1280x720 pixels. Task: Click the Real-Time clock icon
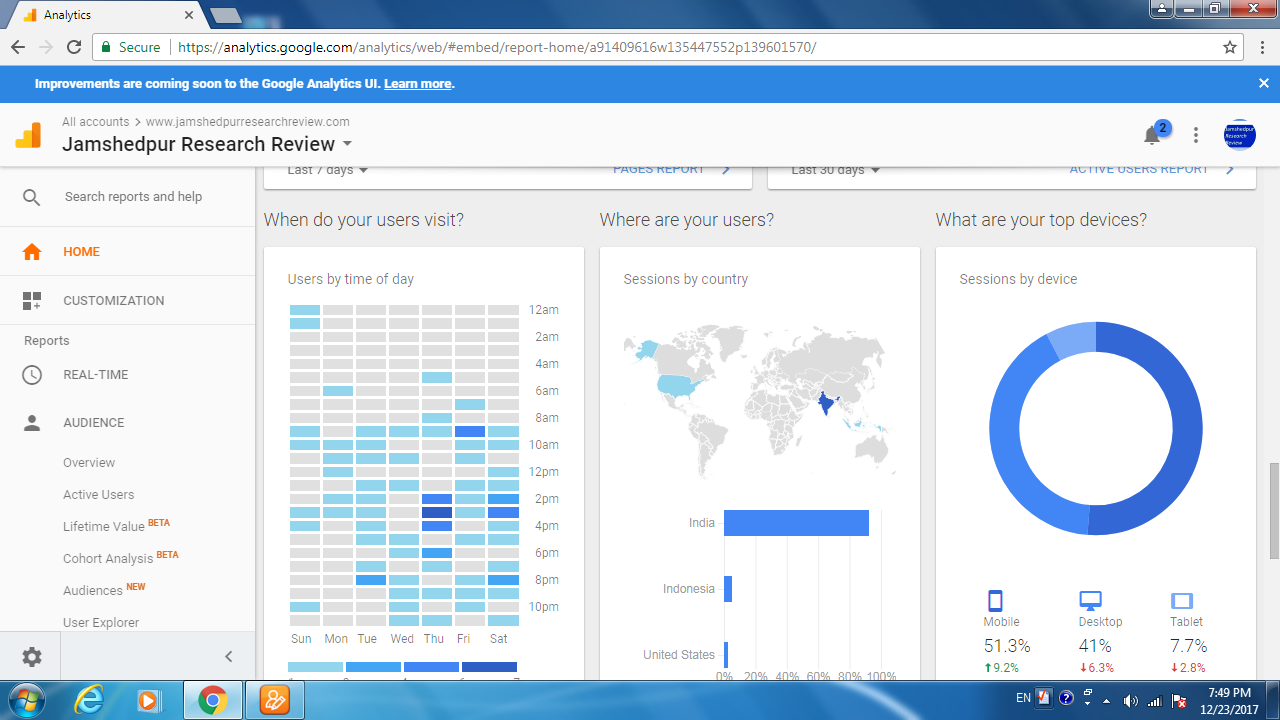(32, 375)
